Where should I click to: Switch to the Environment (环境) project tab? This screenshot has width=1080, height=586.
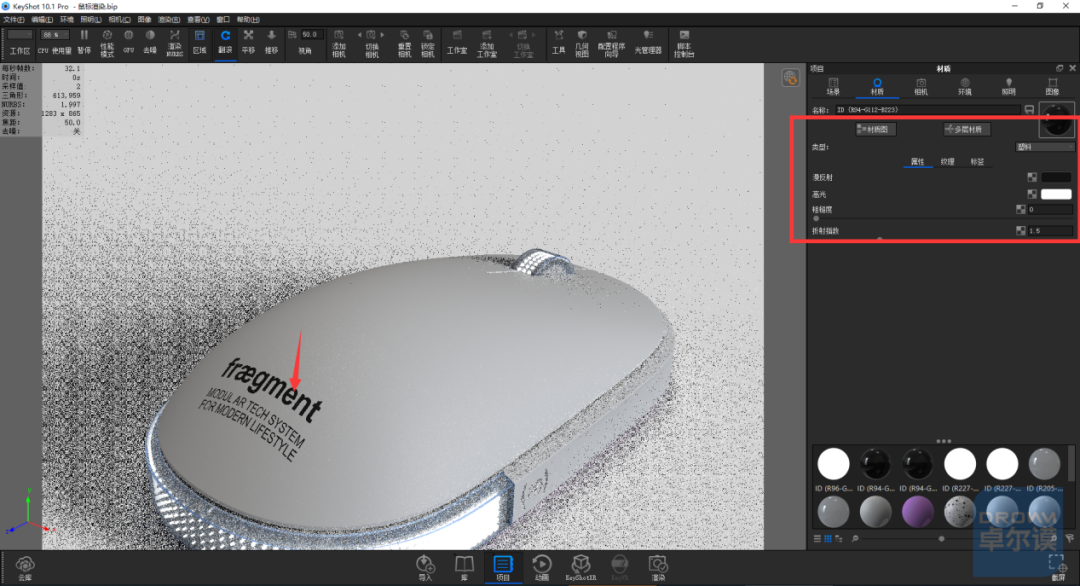(964, 87)
